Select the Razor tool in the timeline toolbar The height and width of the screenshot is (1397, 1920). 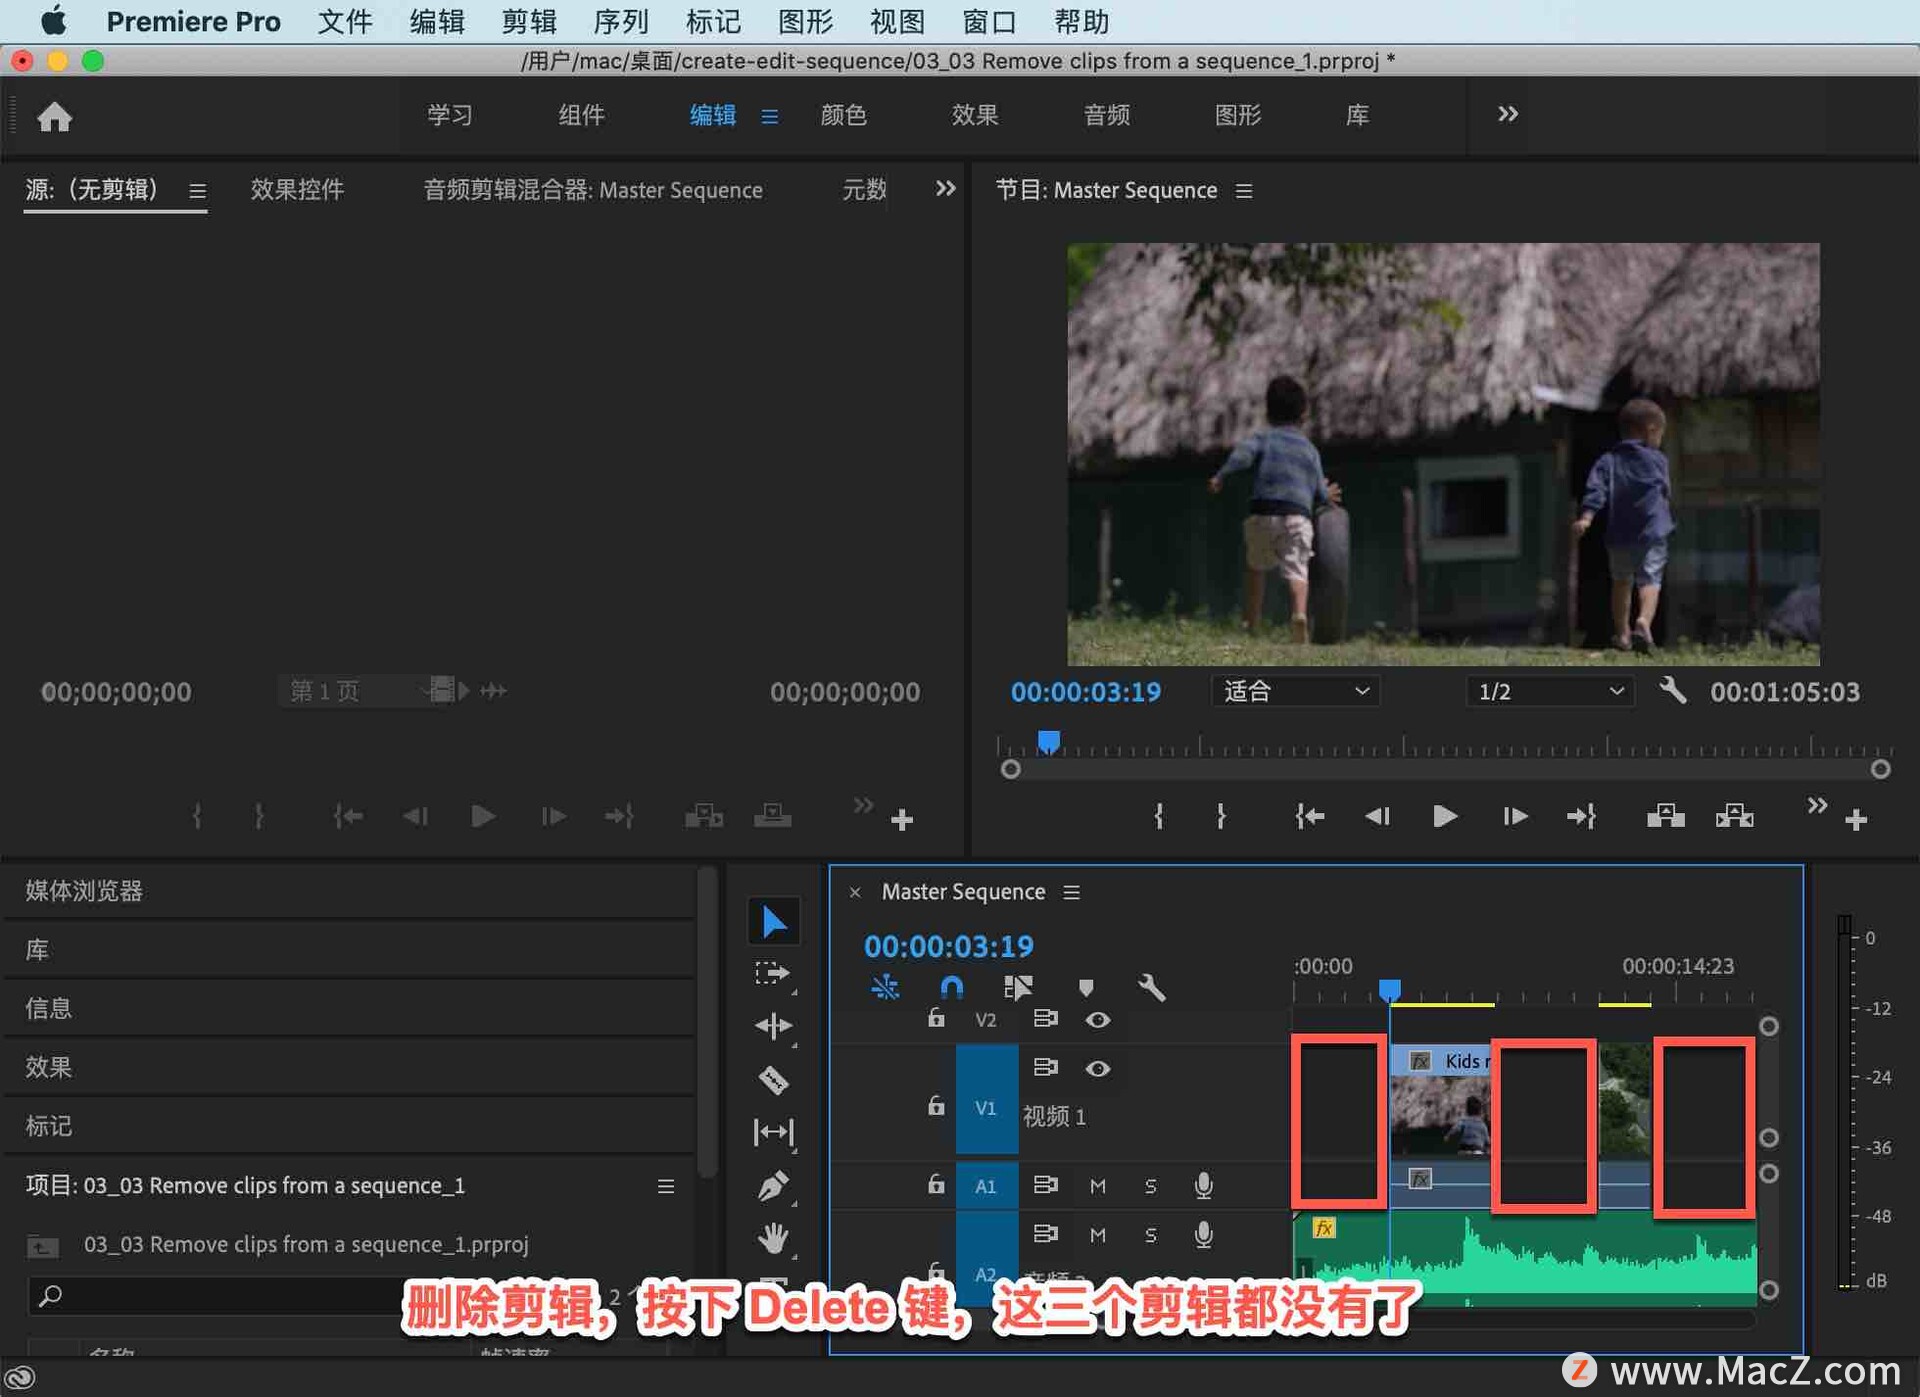773,1080
